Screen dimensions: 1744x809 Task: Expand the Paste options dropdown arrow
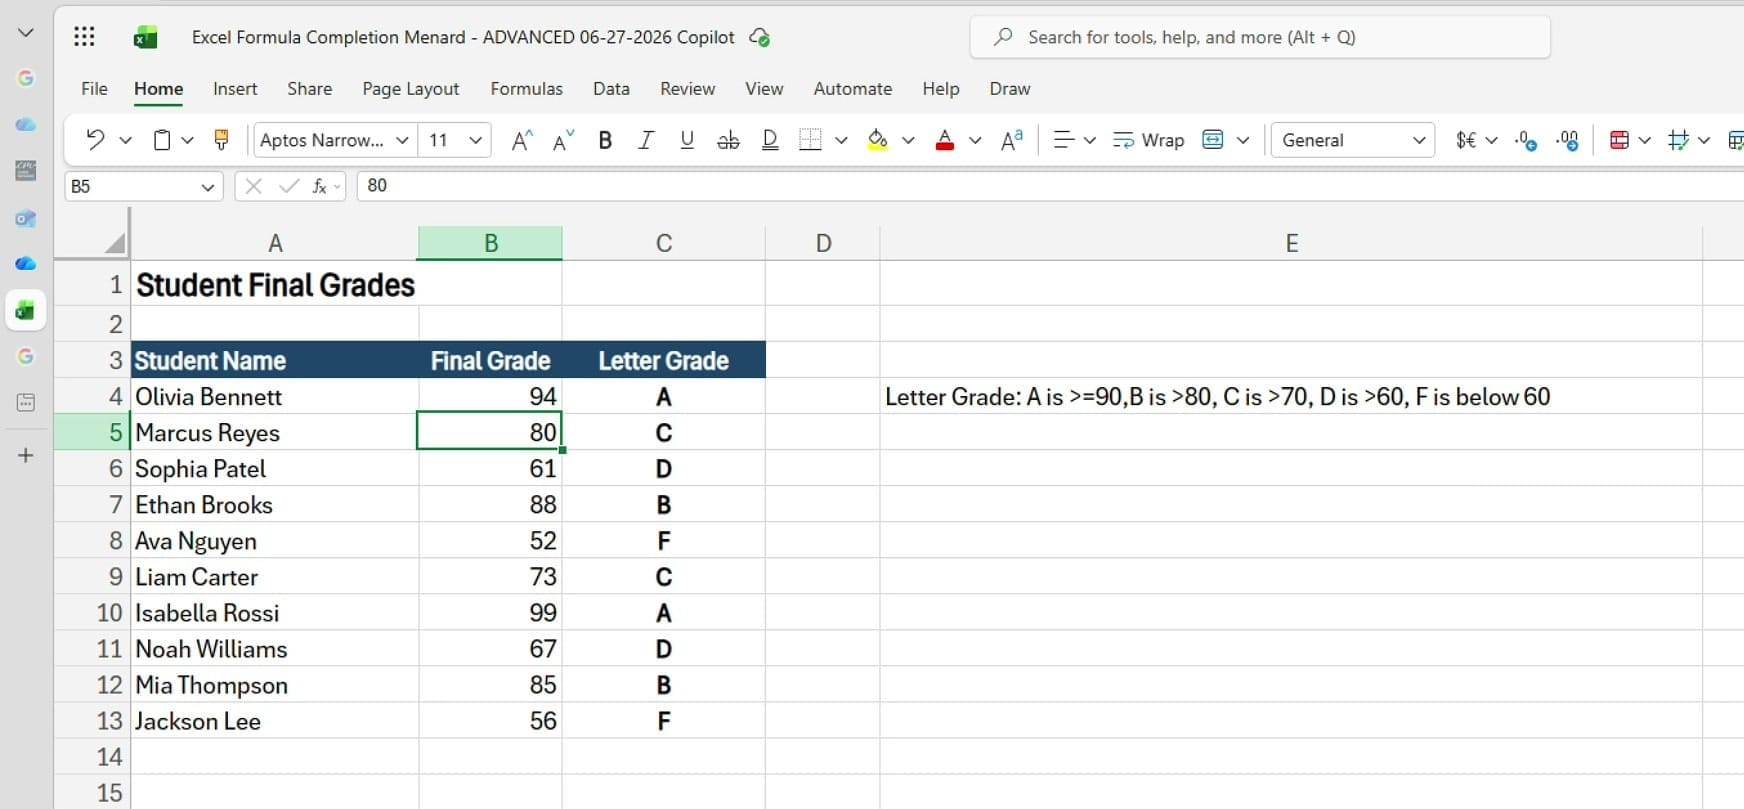[x=187, y=140]
